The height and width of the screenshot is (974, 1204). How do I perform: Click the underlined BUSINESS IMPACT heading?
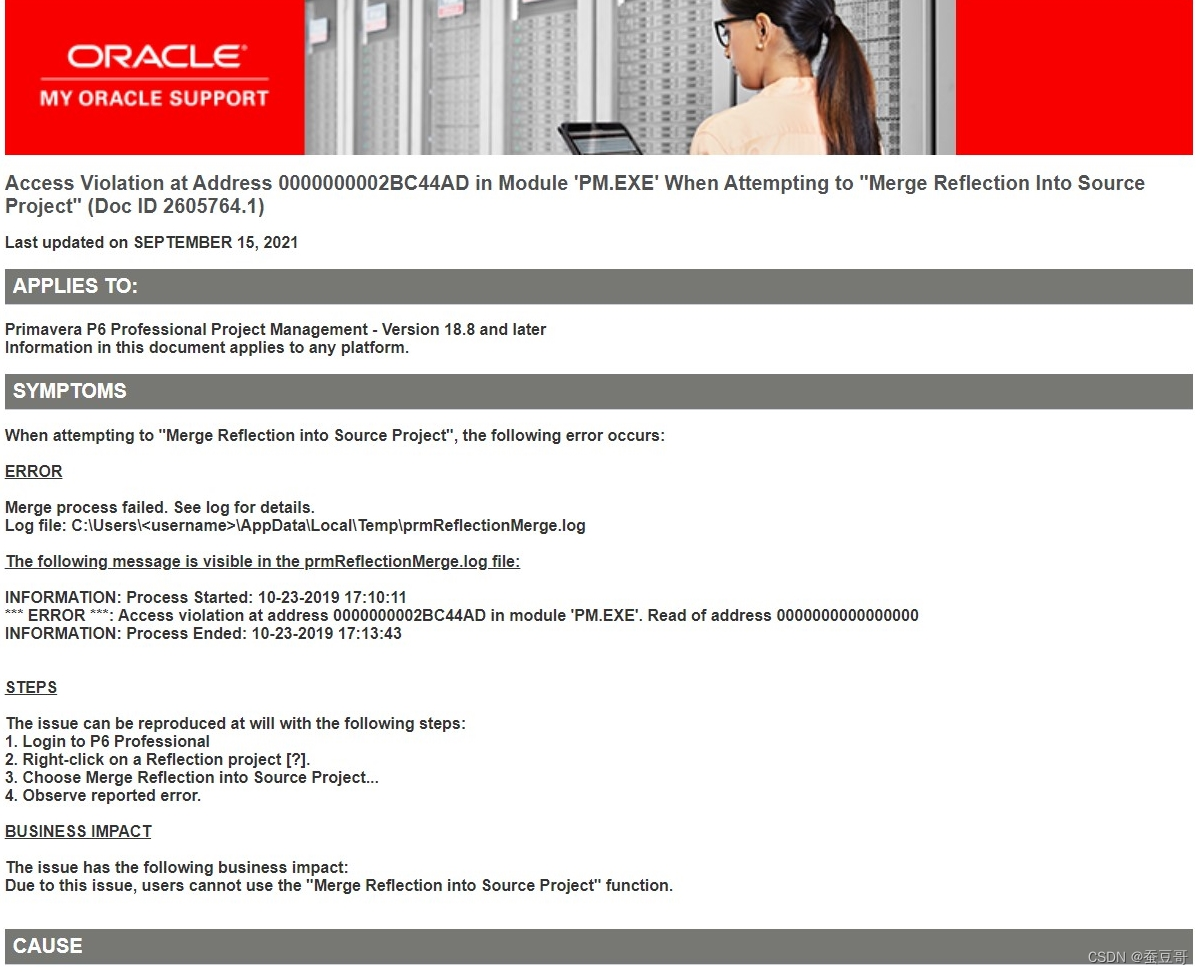tap(79, 832)
